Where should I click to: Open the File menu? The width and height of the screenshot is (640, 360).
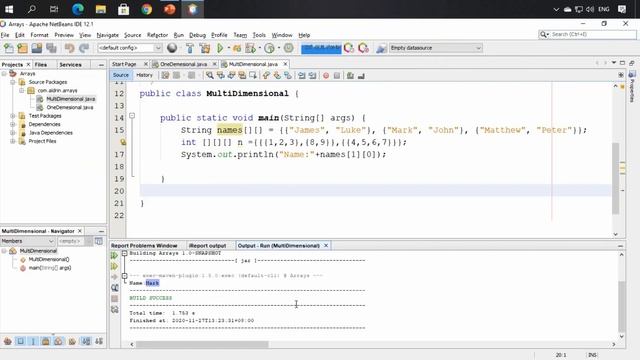(5, 35)
